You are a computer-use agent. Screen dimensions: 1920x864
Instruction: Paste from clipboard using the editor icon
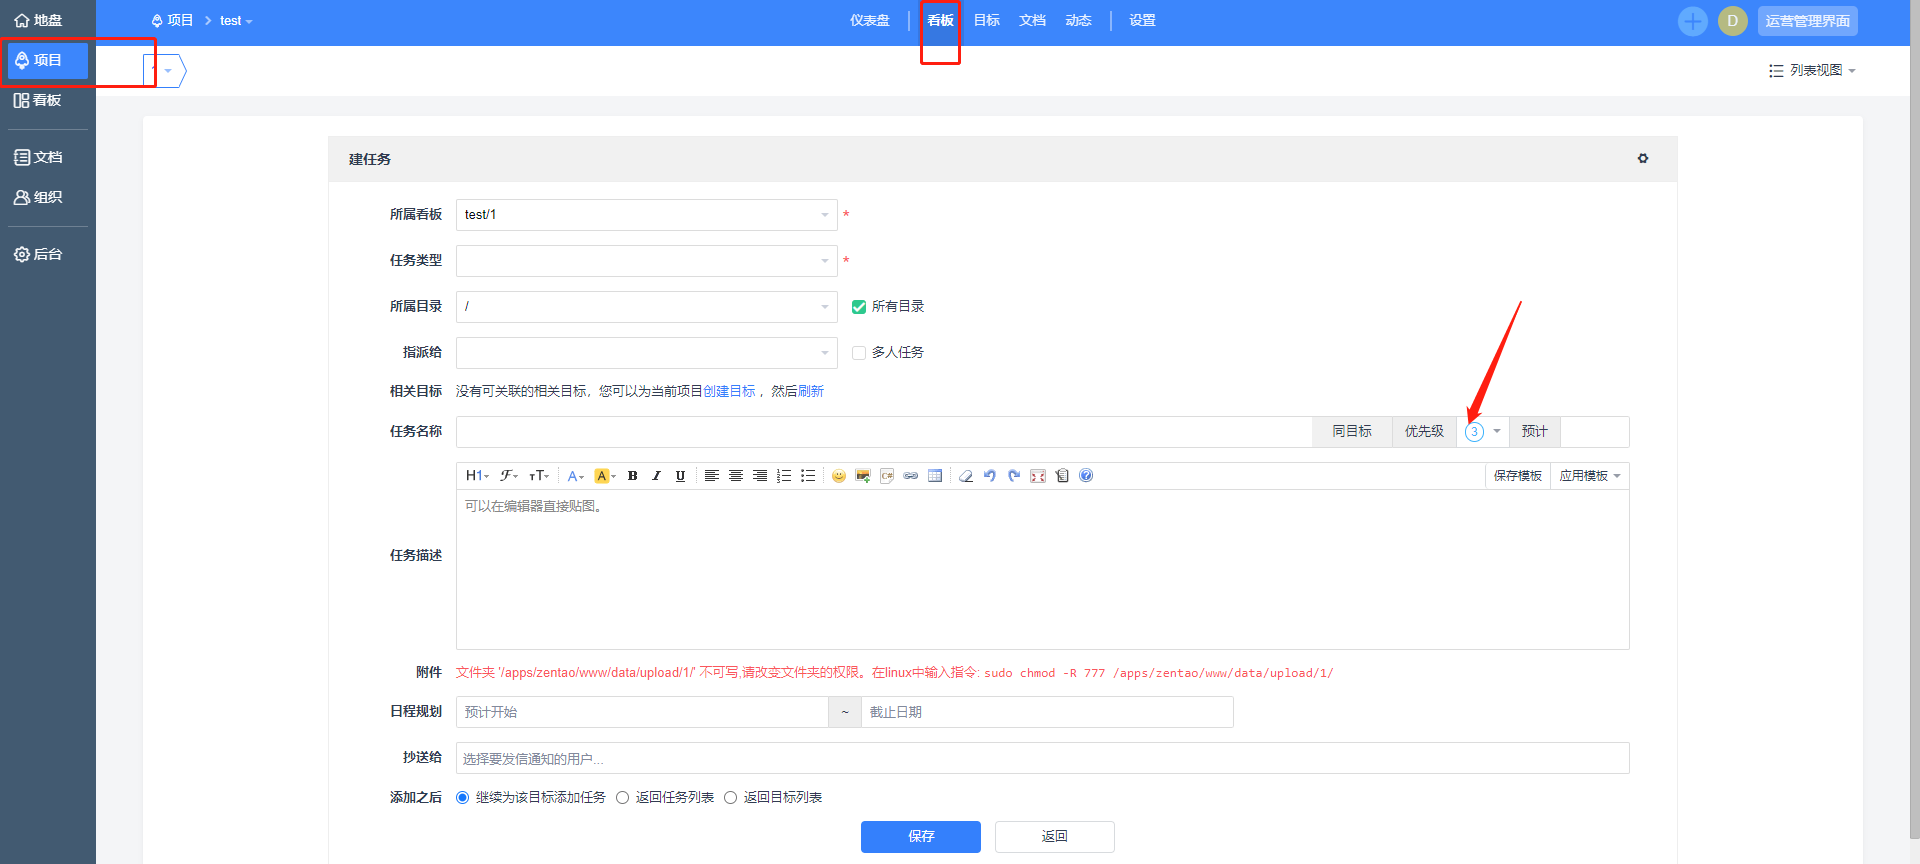coord(1061,476)
